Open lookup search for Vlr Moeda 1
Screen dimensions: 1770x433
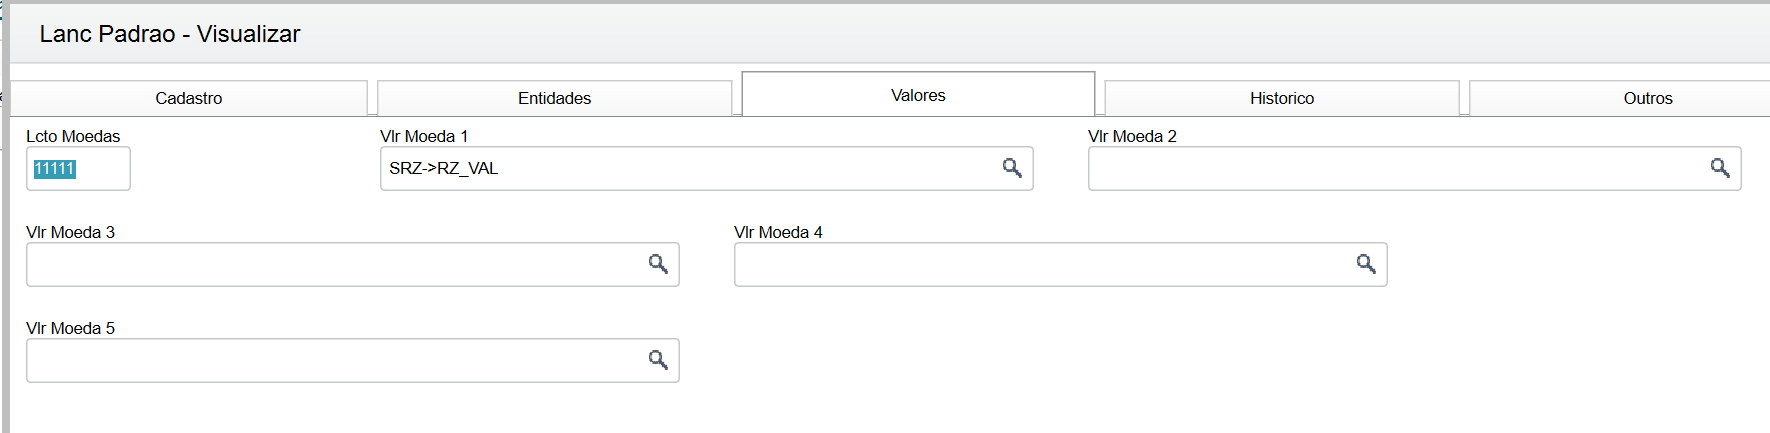coord(1012,168)
